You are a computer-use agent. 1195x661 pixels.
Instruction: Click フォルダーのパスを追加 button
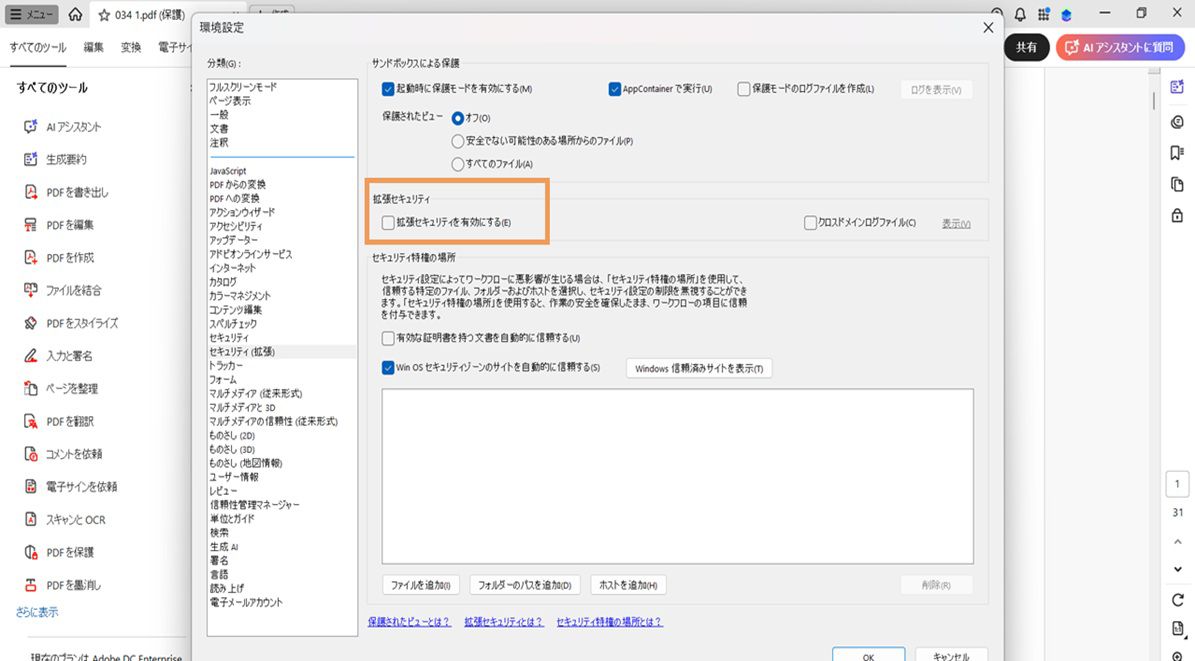(x=524, y=585)
